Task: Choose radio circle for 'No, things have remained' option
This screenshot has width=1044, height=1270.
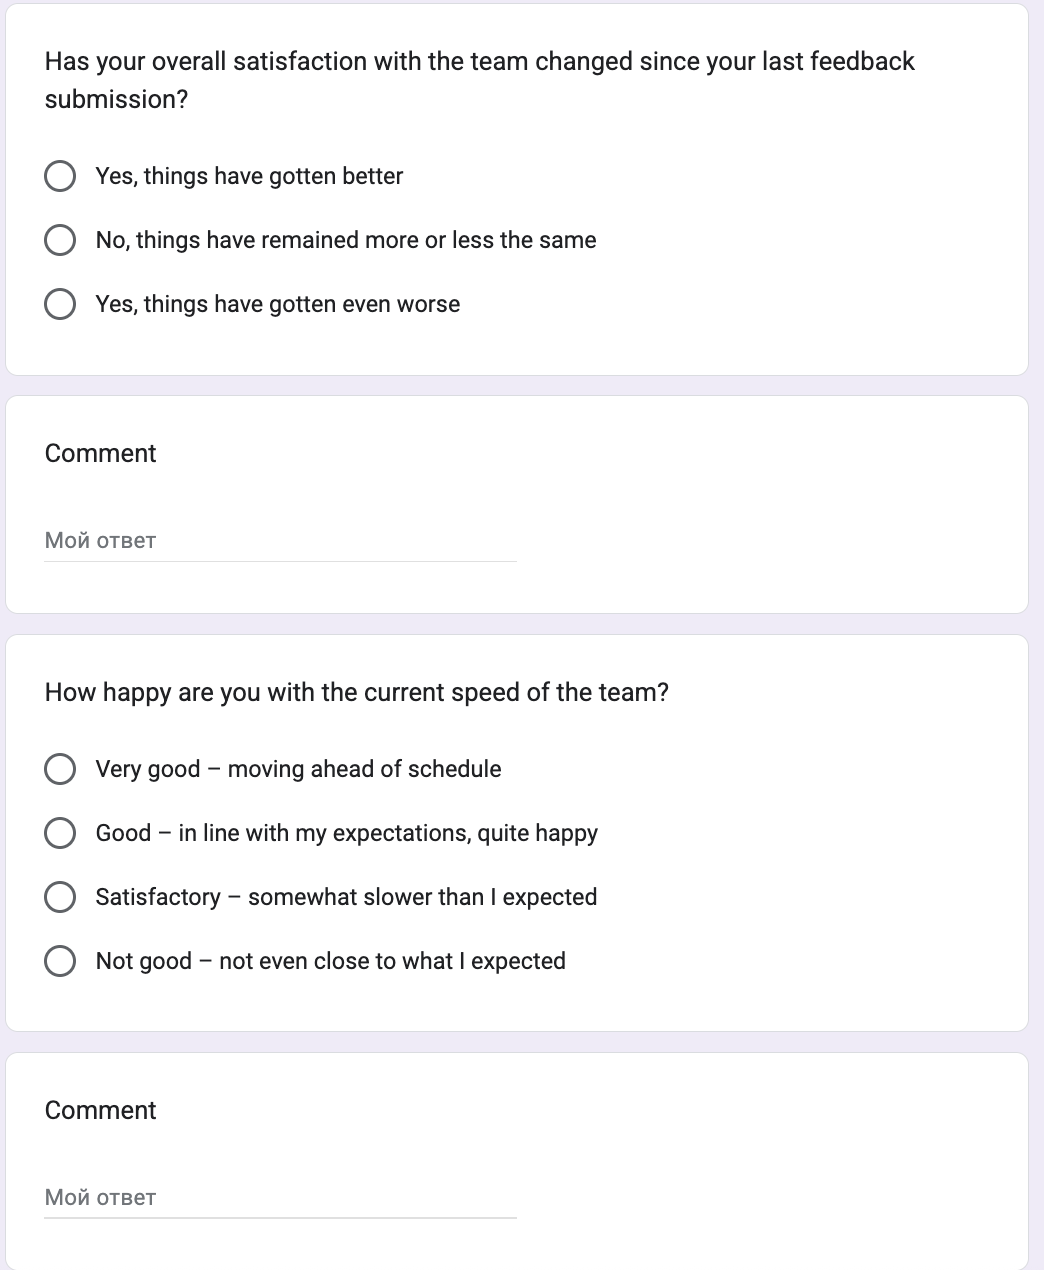Action: 60,240
